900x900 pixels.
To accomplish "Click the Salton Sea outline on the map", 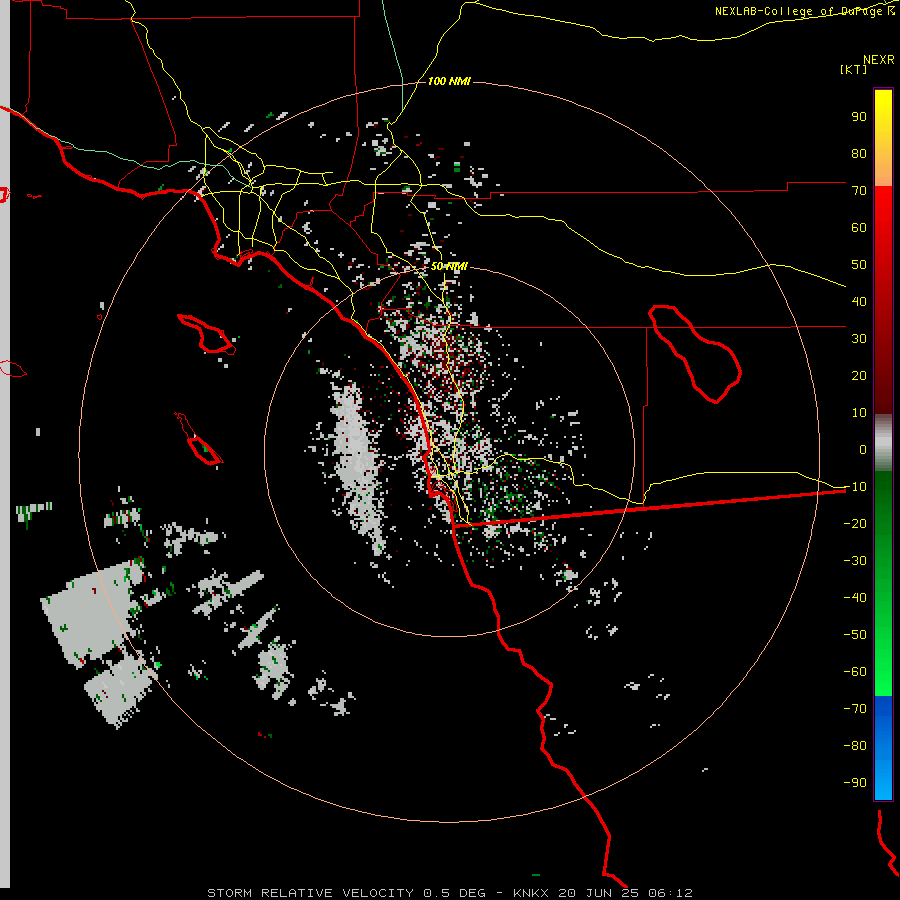I will click(x=695, y=354).
